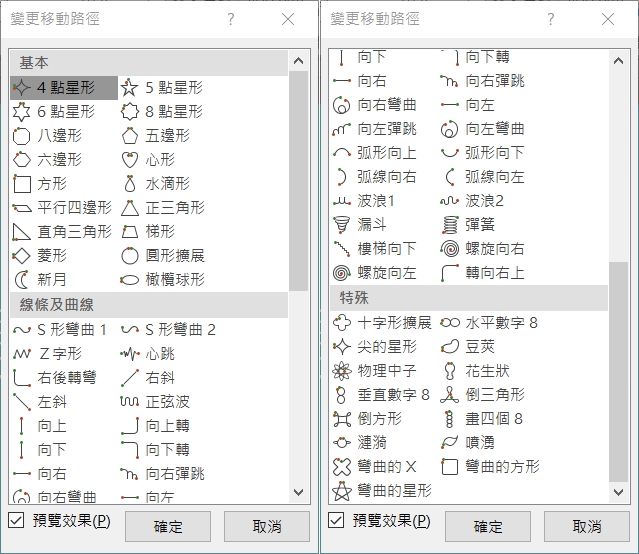Screen dimensions: 639x554
Task: Click the left list scrollbar thumb
Action: click(298, 181)
